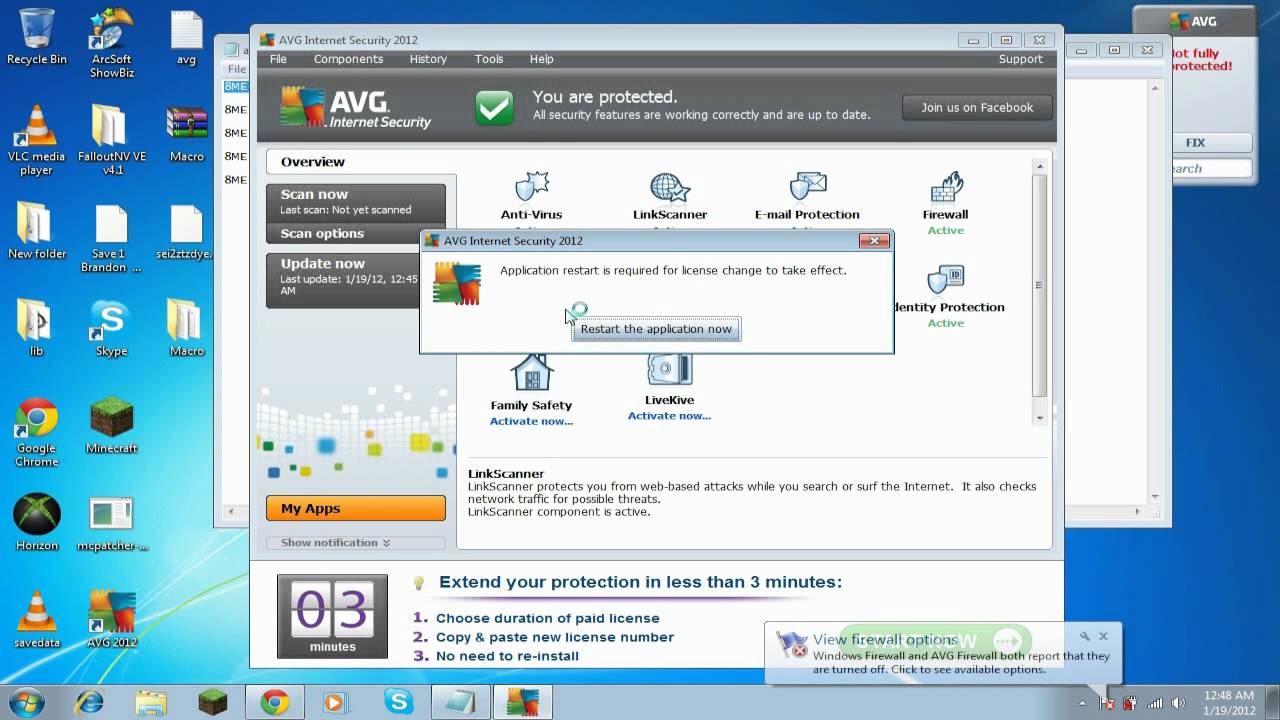The width and height of the screenshot is (1280, 720).
Task: Open the File menu in AVG
Action: click(278, 59)
